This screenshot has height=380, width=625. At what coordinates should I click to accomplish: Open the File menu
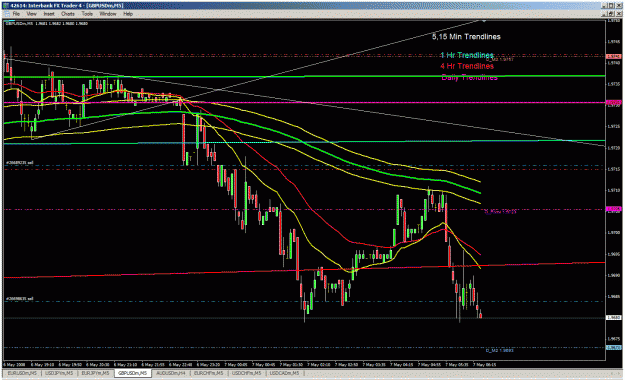(16, 14)
